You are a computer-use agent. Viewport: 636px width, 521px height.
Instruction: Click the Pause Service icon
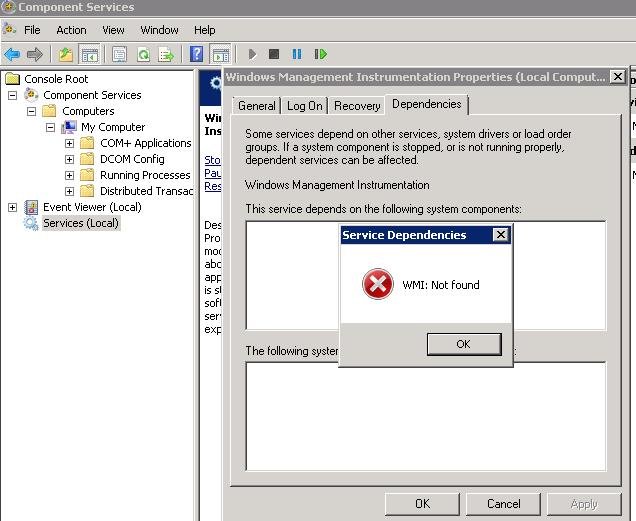tap(297, 54)
